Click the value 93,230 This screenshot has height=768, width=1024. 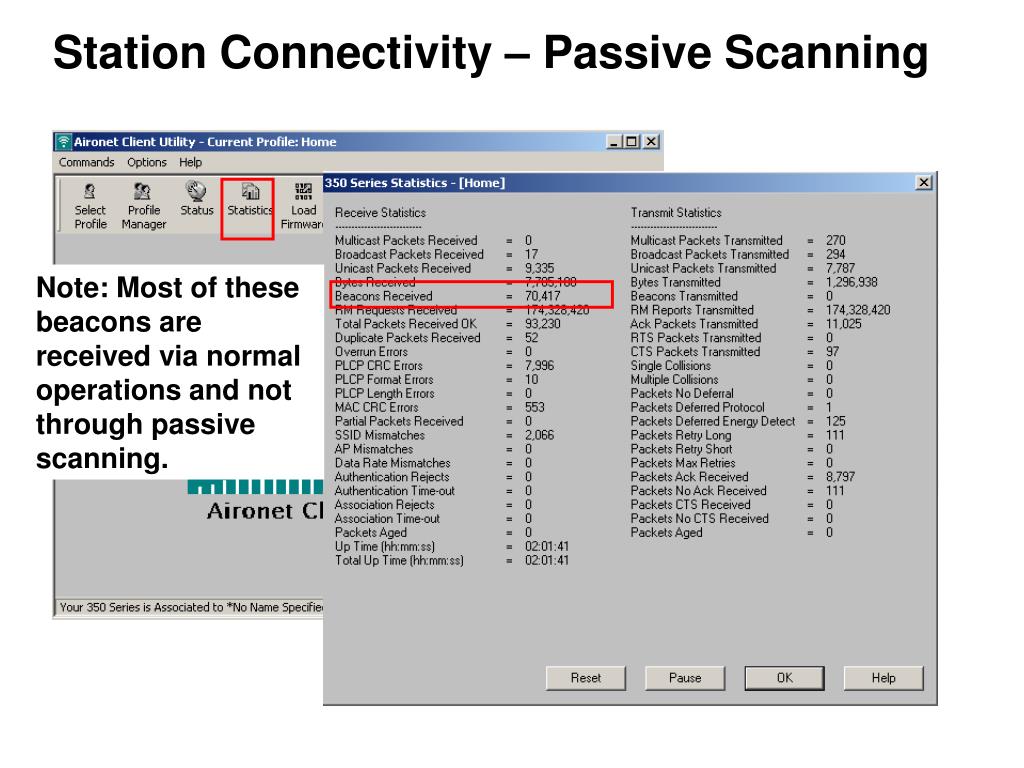(x=542, y=324)
